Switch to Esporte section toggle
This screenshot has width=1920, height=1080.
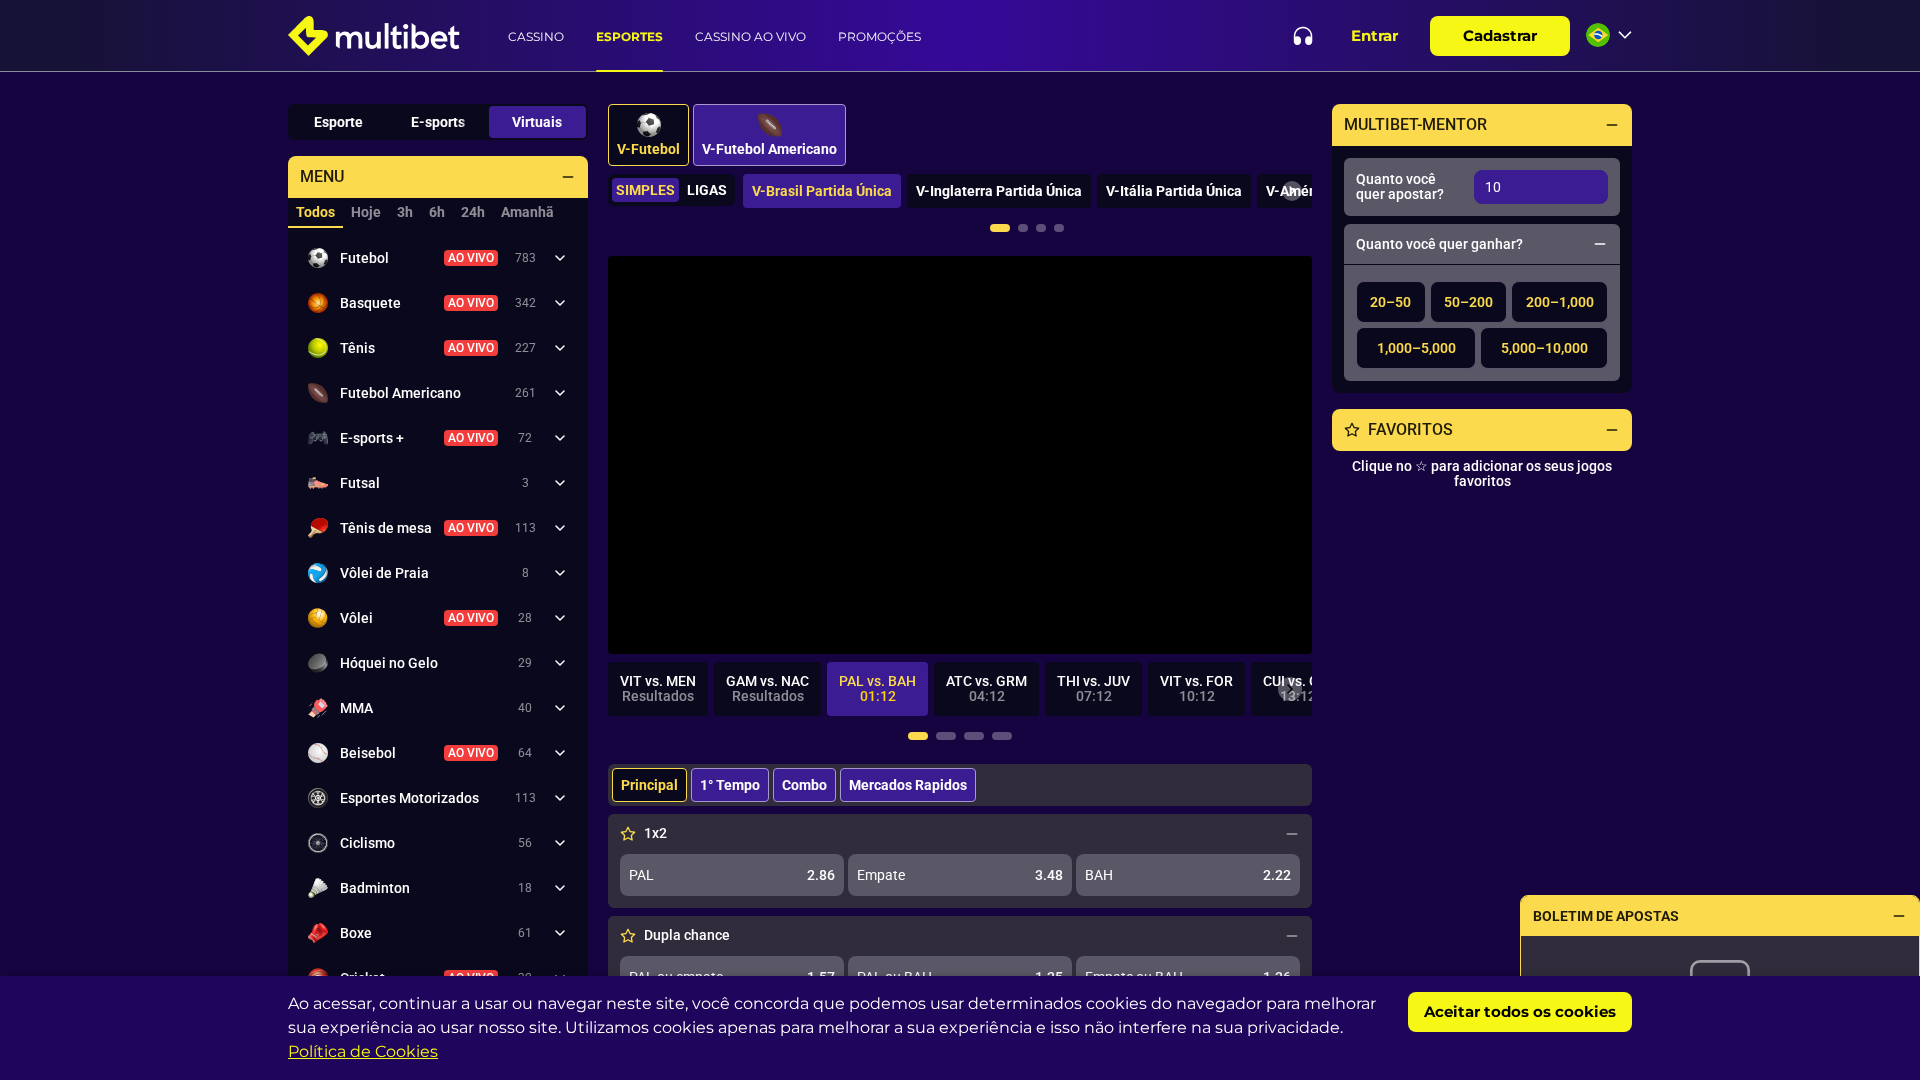pyautogui.click(x=338, y=122)
